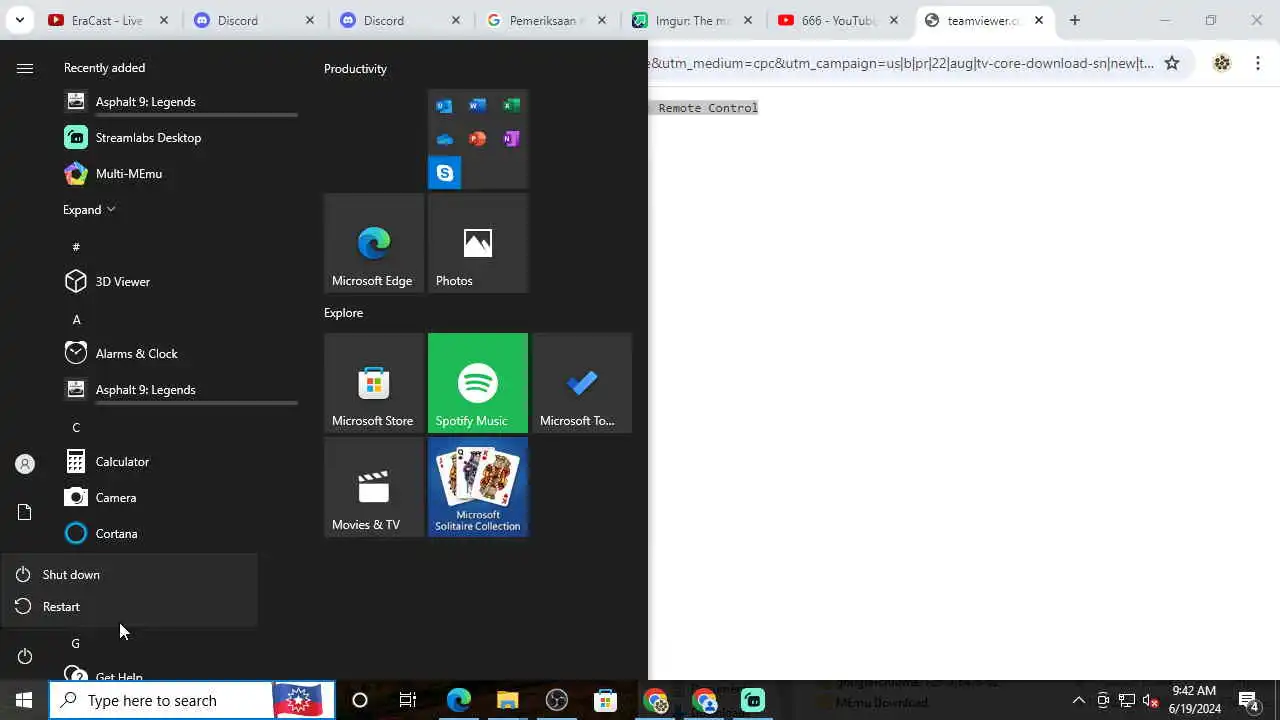Select Restart from the power menu
The width and height of the screenshot is (1280, 720).
129,606
